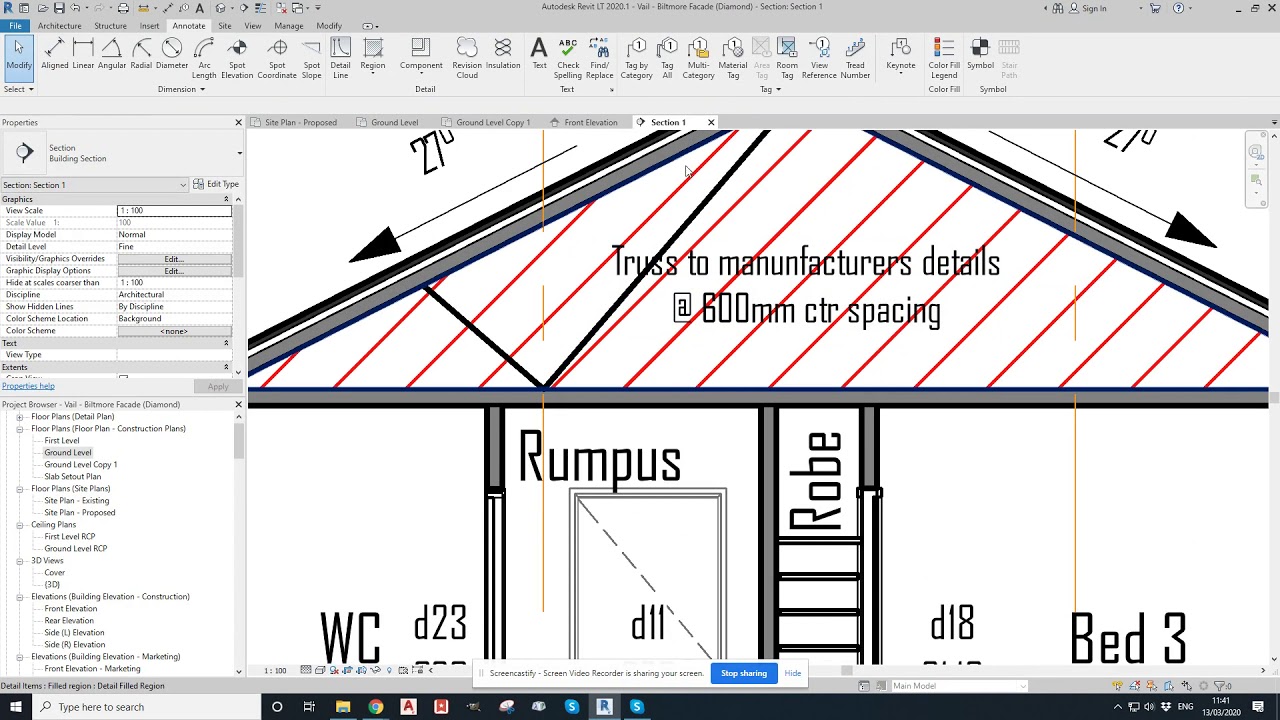Select the Material Tag tool
This screenshot has height=720, width=1280.
733,58
